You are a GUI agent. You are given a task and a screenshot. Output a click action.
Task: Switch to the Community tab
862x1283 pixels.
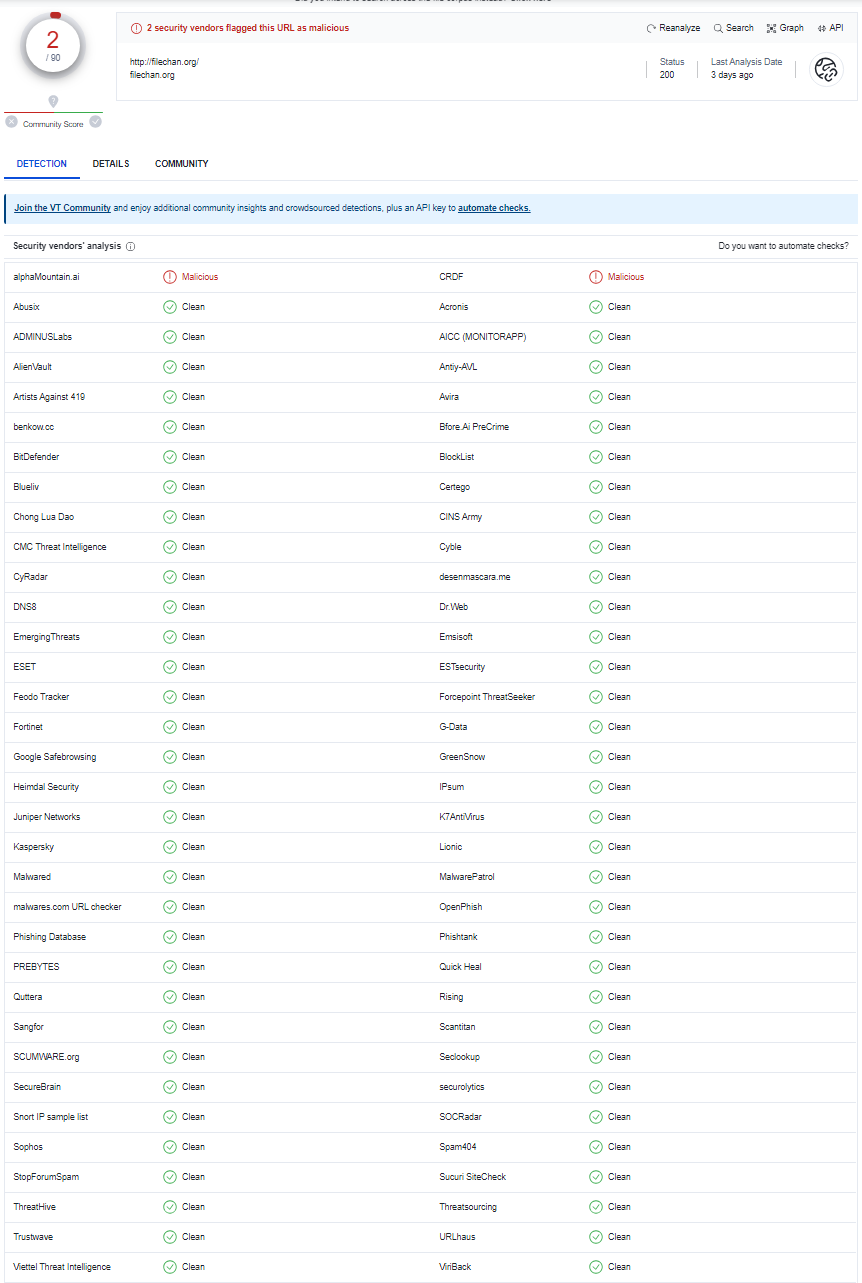coord(182,164)
